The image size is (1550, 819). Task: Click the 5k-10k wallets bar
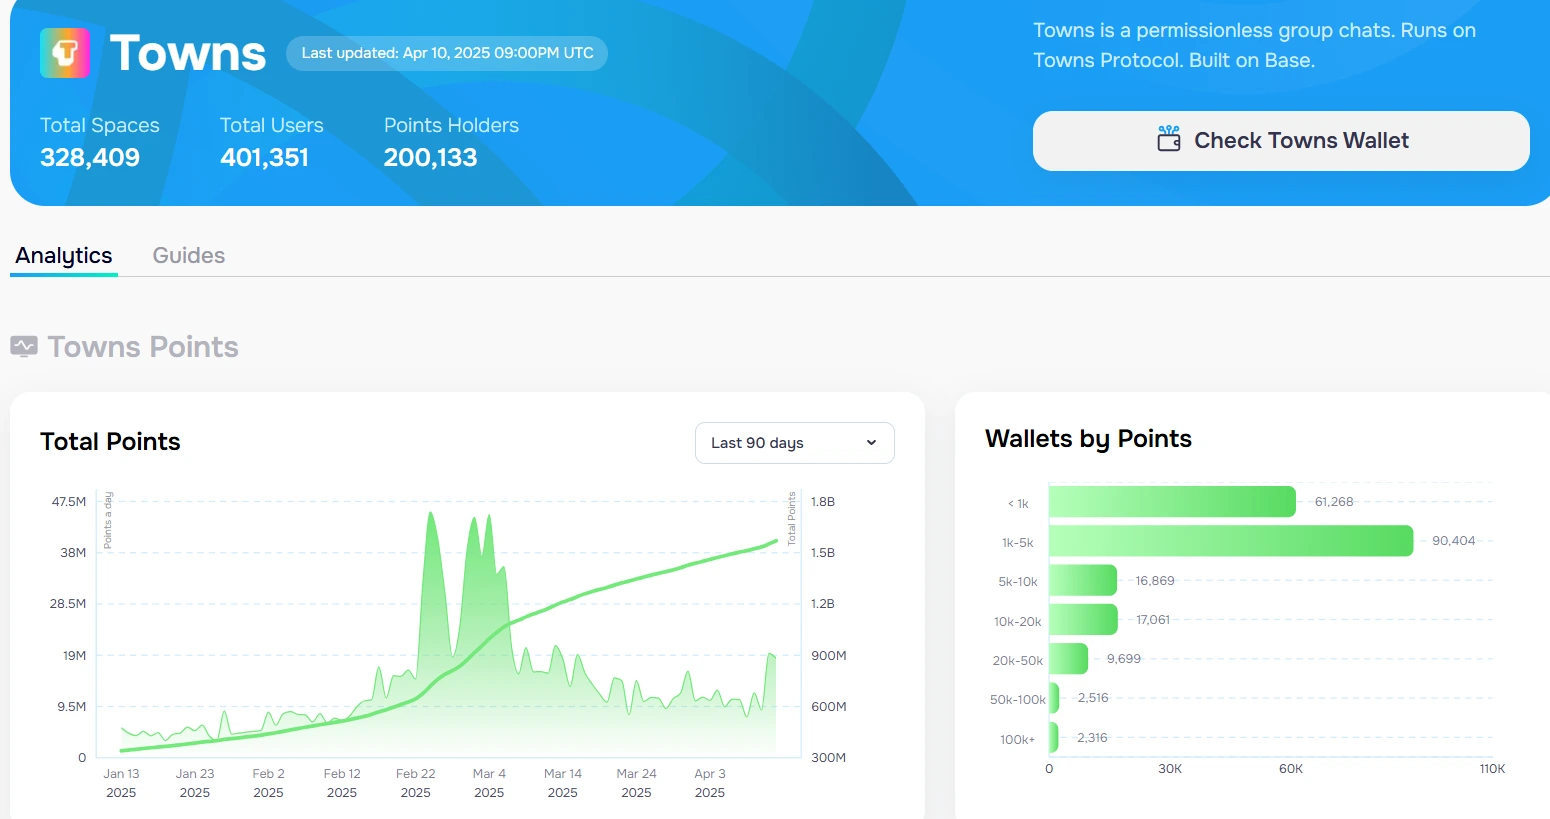tap(1083, 580)
